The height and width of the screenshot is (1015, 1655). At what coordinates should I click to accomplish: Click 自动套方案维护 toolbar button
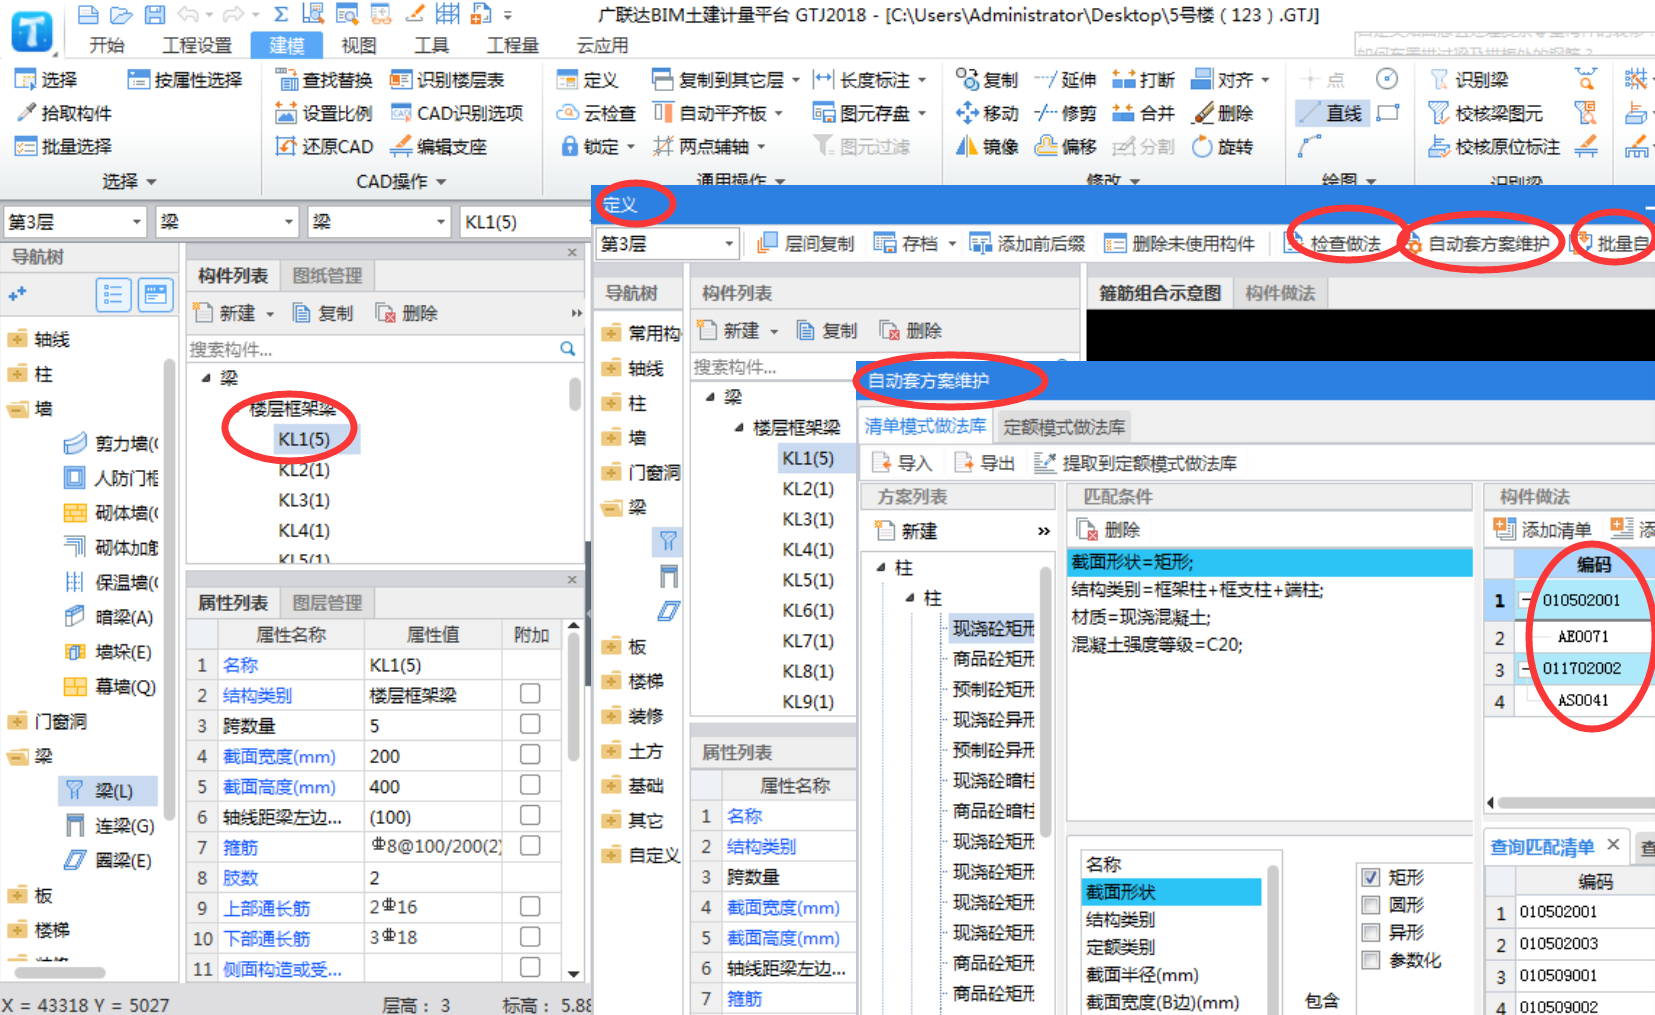click(1478, 243)
